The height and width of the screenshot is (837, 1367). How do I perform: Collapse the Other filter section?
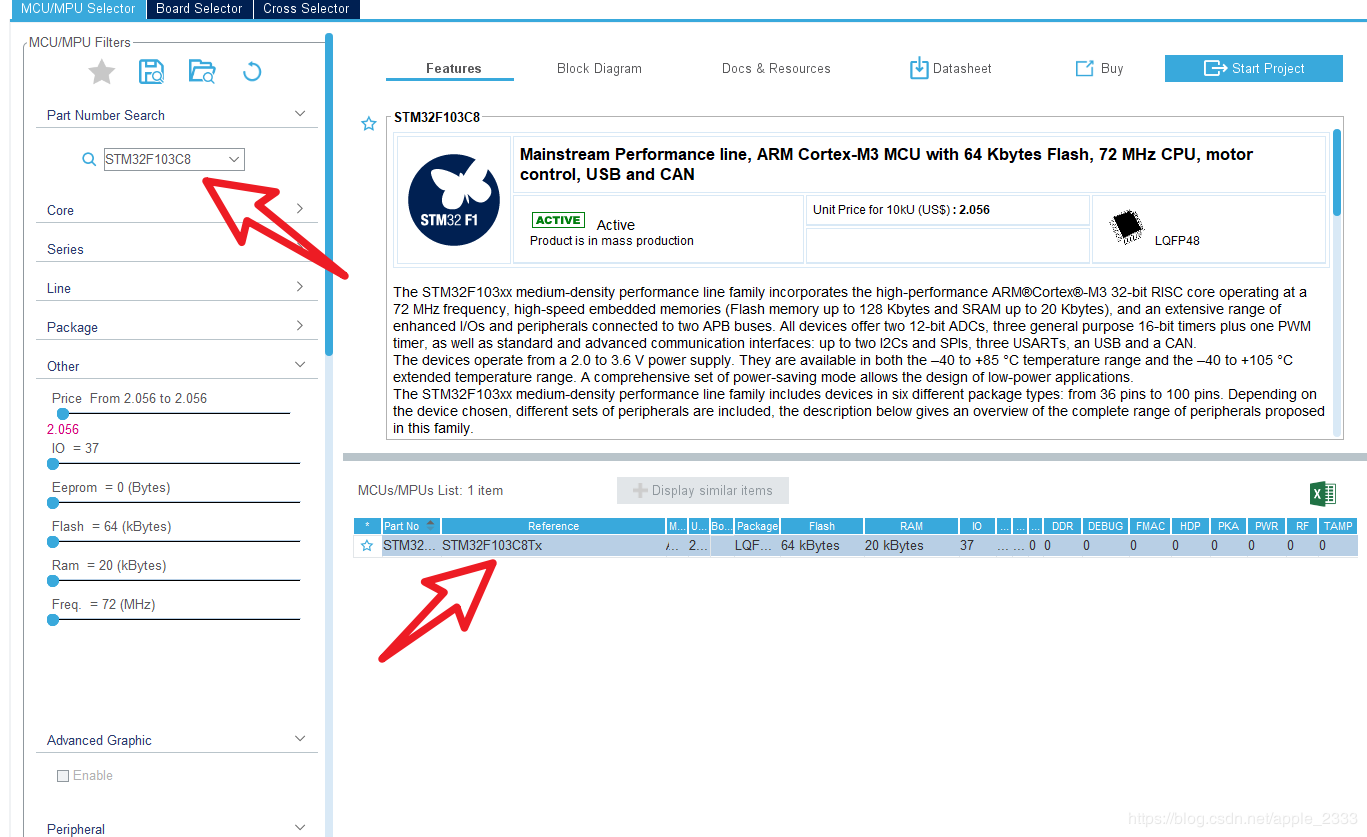[300, 365]
